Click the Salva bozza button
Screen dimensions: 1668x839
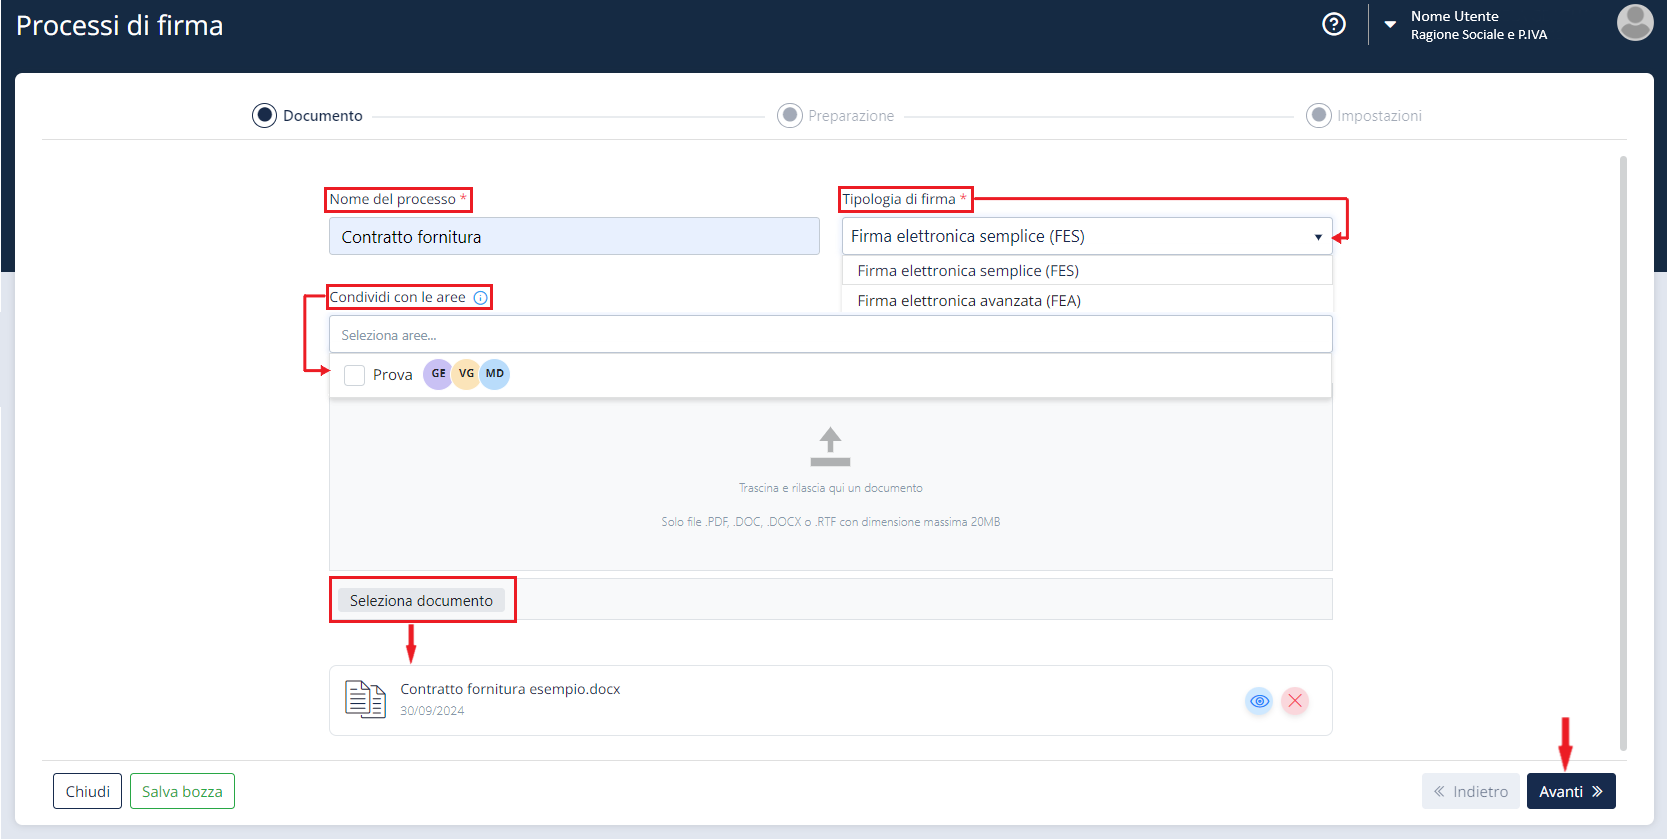182,791
